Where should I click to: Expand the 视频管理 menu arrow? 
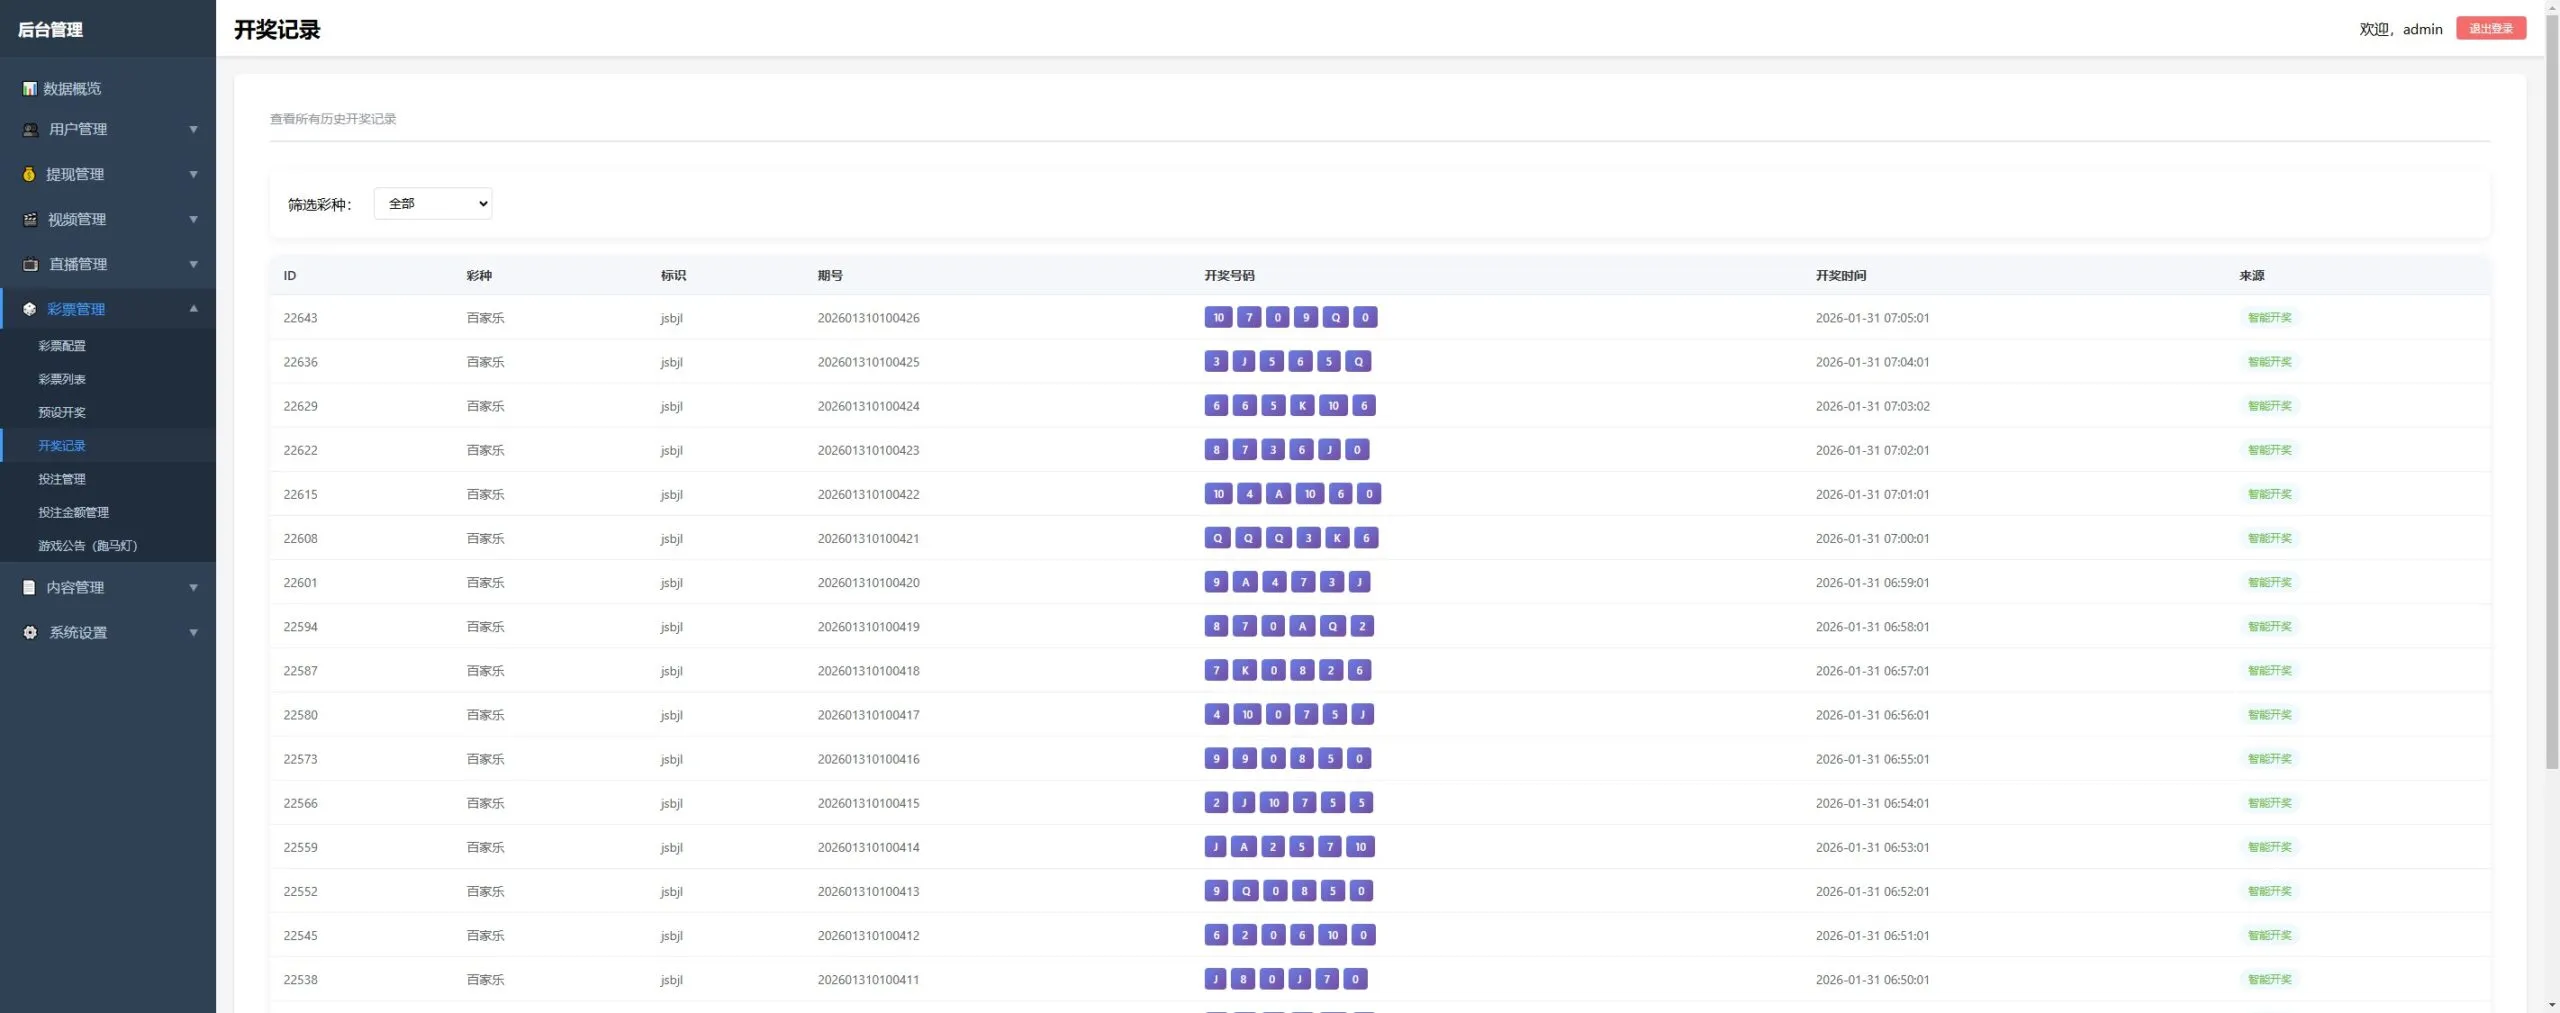(x=194, y=220)
